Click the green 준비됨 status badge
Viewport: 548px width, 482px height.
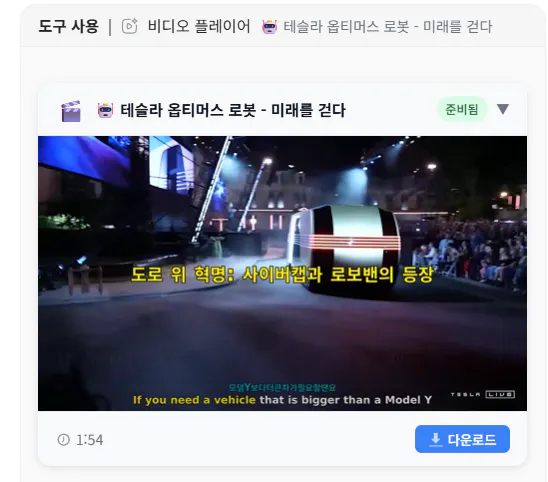coord(462,109)
